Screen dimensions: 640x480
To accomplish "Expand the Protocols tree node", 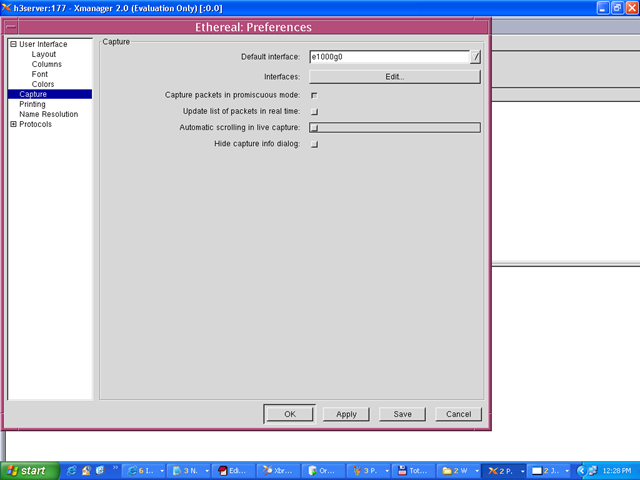I will tap(13, 124).
